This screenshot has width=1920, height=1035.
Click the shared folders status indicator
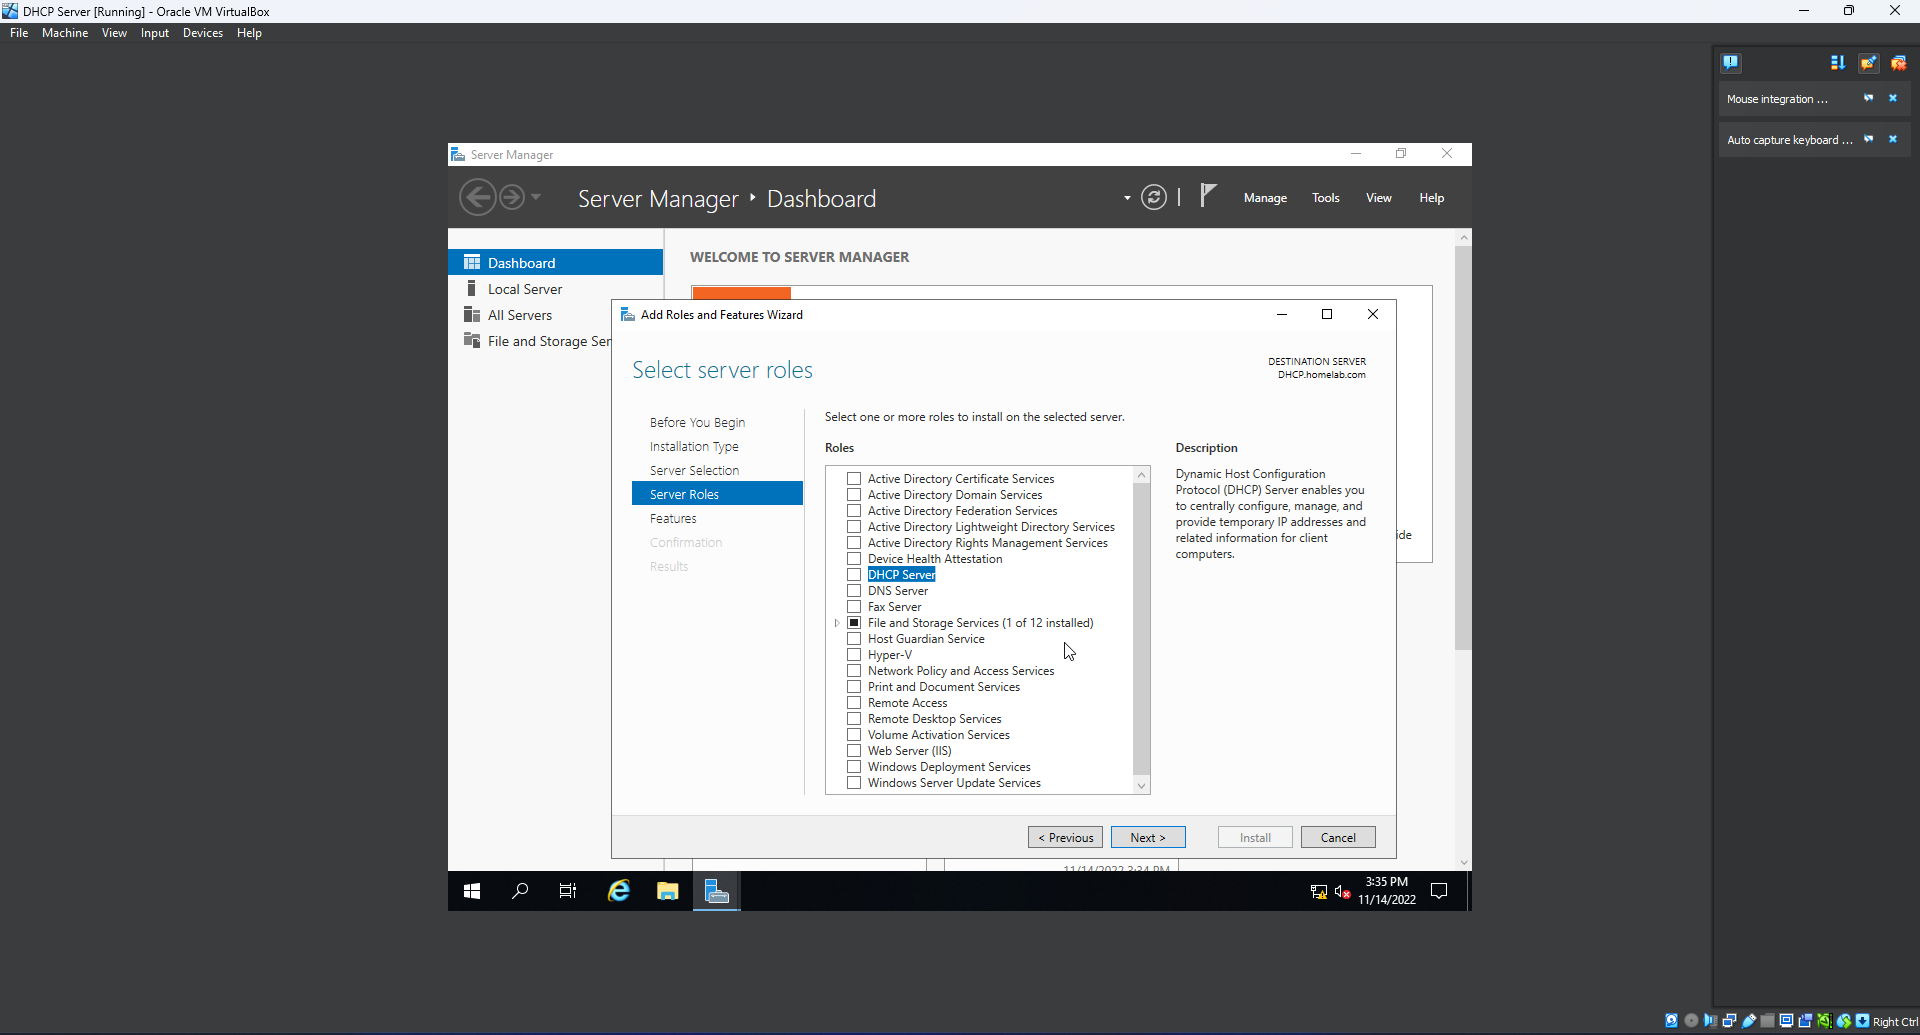click(1767, 1021)
